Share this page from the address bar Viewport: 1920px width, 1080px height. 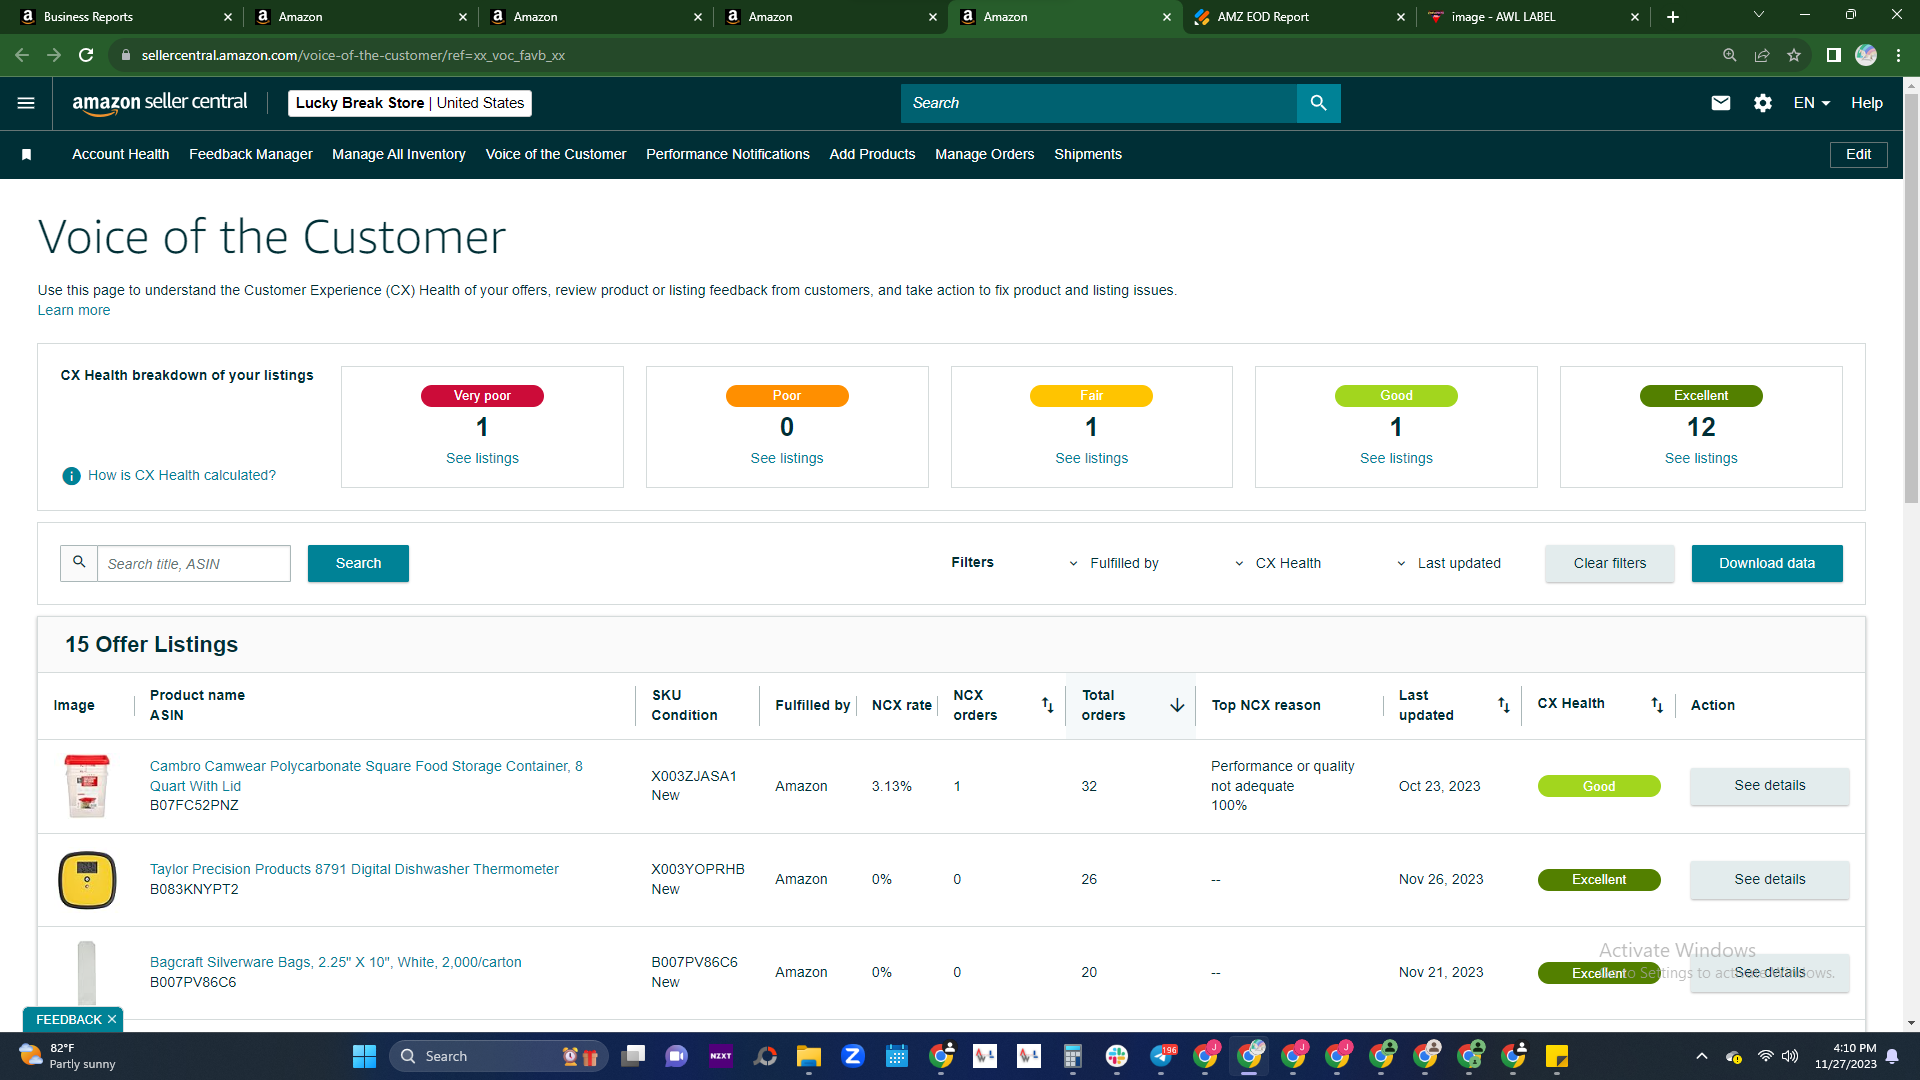click(1762, 55)
